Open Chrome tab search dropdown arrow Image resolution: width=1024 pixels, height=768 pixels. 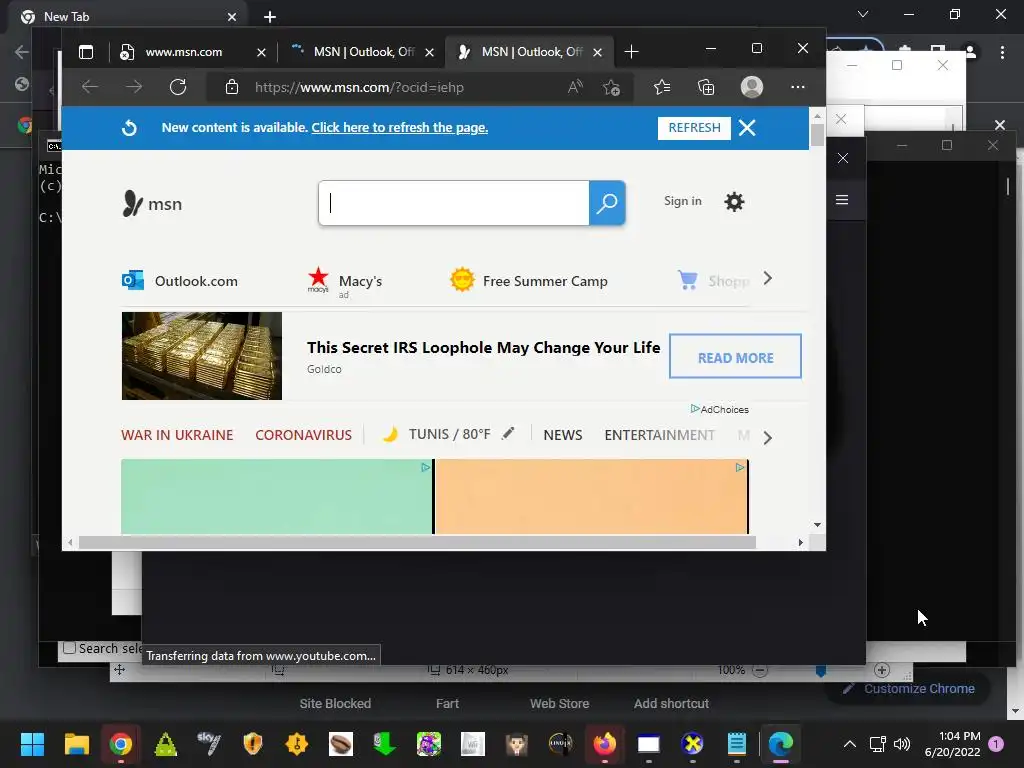[863, 14]
